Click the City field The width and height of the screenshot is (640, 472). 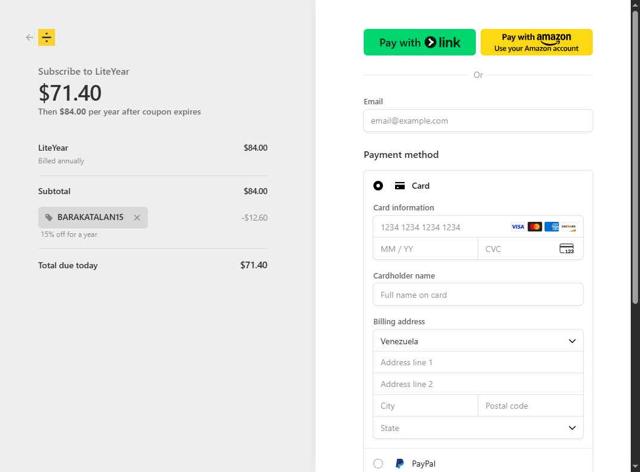pos(425,406)
